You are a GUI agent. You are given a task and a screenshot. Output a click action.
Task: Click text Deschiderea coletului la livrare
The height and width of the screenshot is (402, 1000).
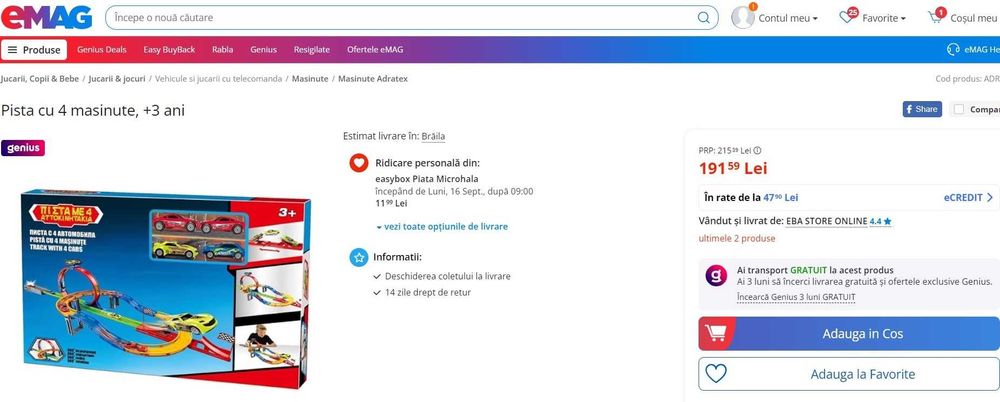coord(448,276)
